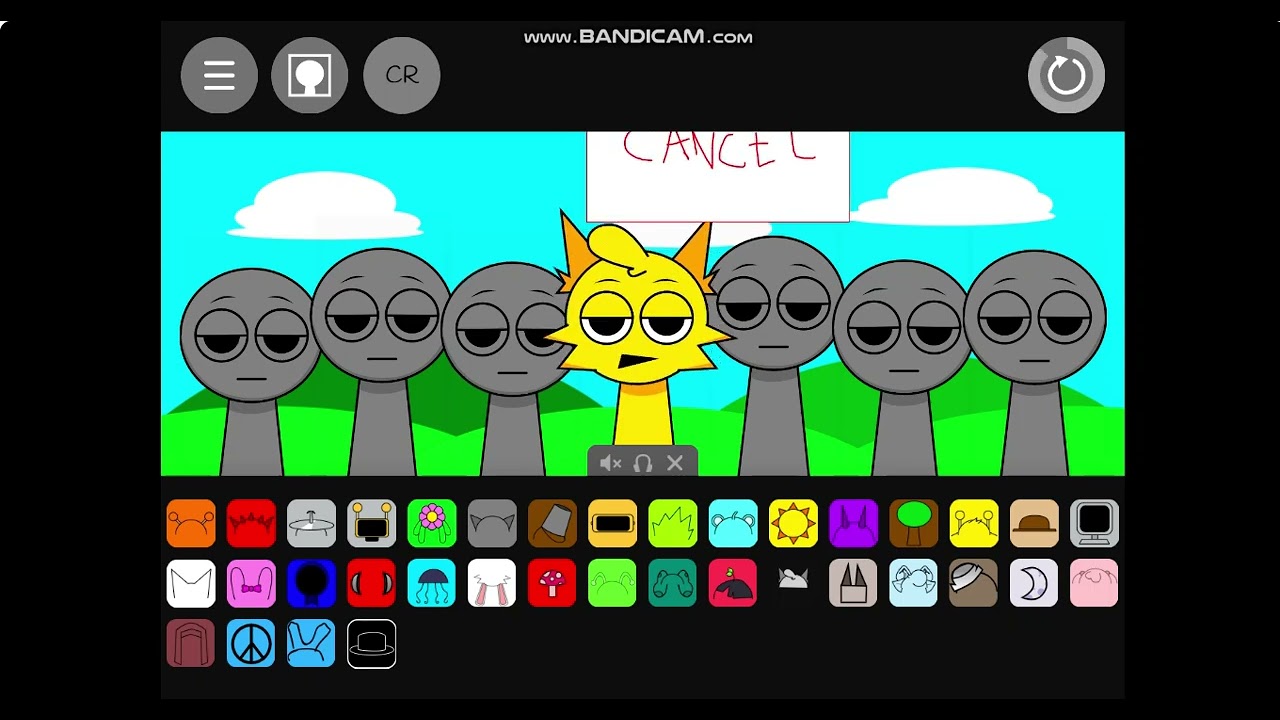
Task: Pick the maroon arch sound icon
Action: pyautogui.click(x=191, y=644)
